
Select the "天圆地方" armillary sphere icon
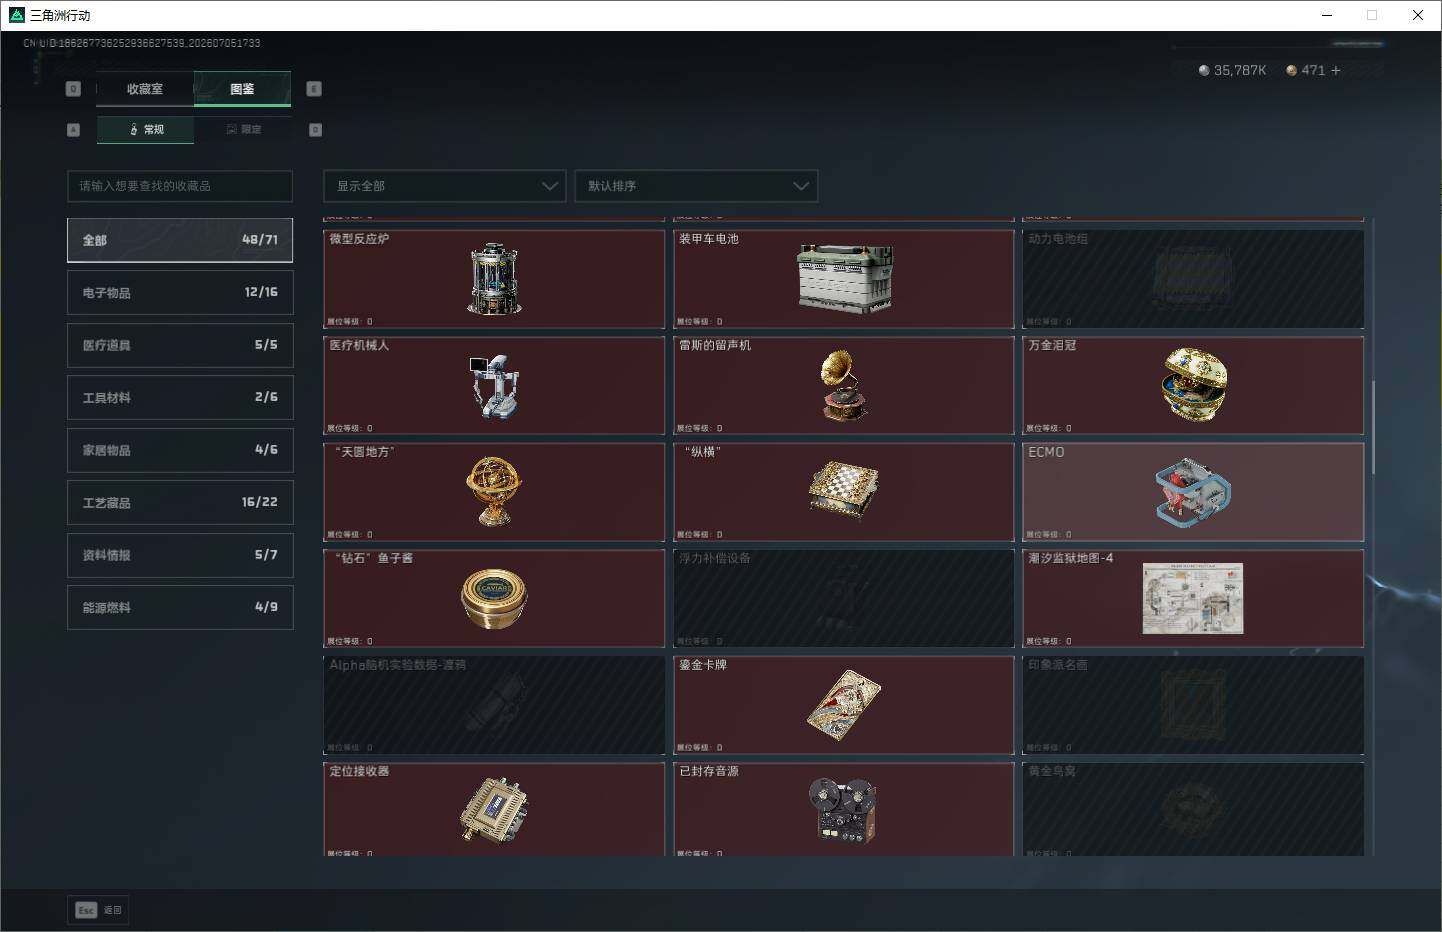point(494,492)
